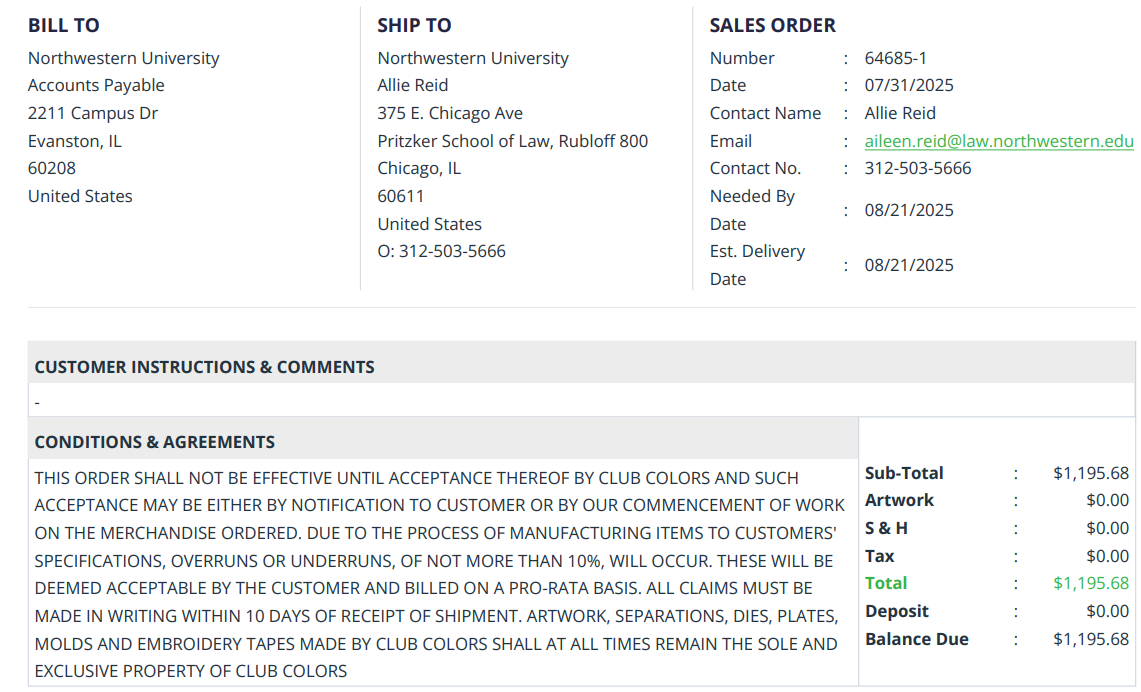Click the CUSTOMER INSTRUCTIONS & COMMENTS header
Viewport: 1141px width, 692px height.
click(204, 367)
